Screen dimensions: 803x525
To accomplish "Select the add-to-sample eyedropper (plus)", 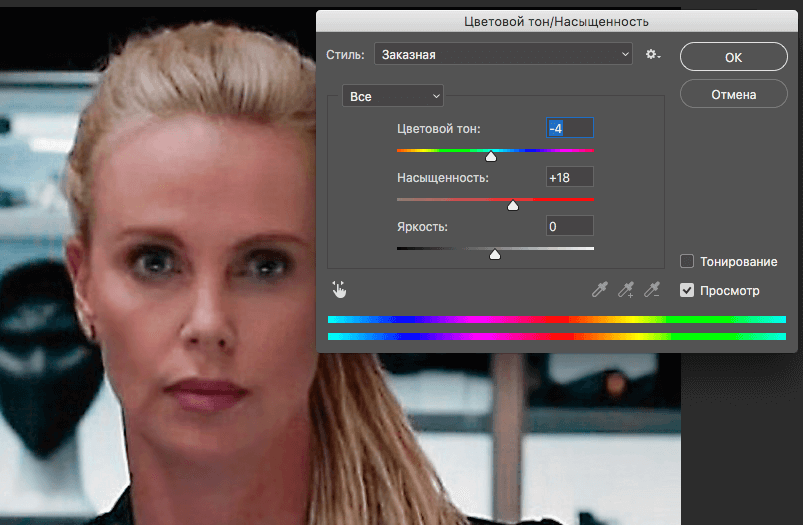I will [626, 290].
